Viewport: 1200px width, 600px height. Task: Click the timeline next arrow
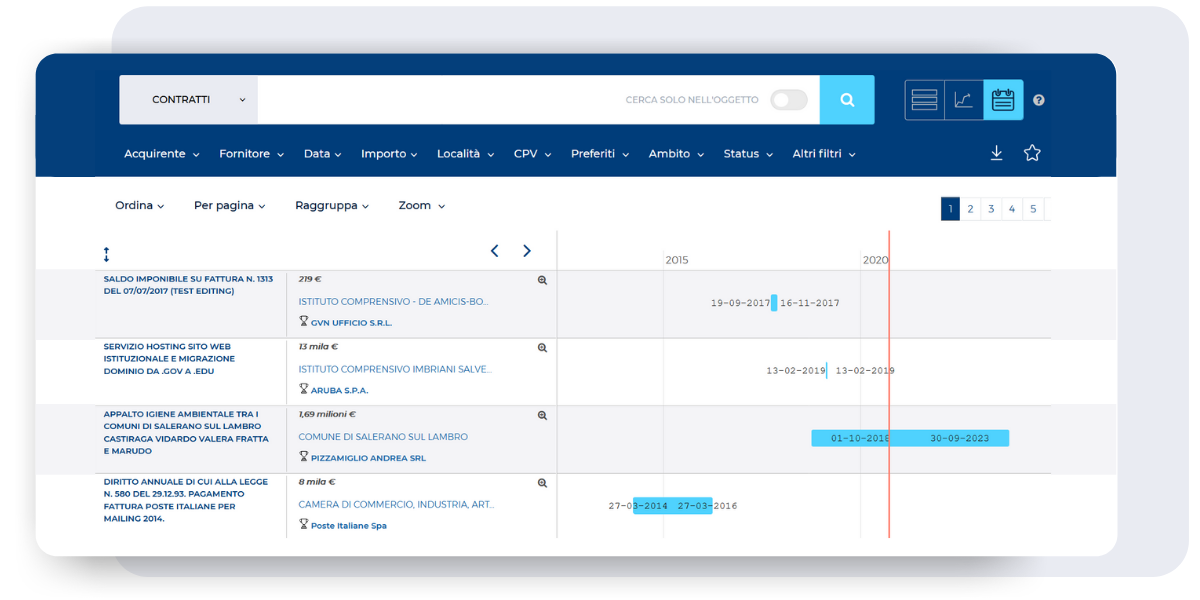coord(527,251)
